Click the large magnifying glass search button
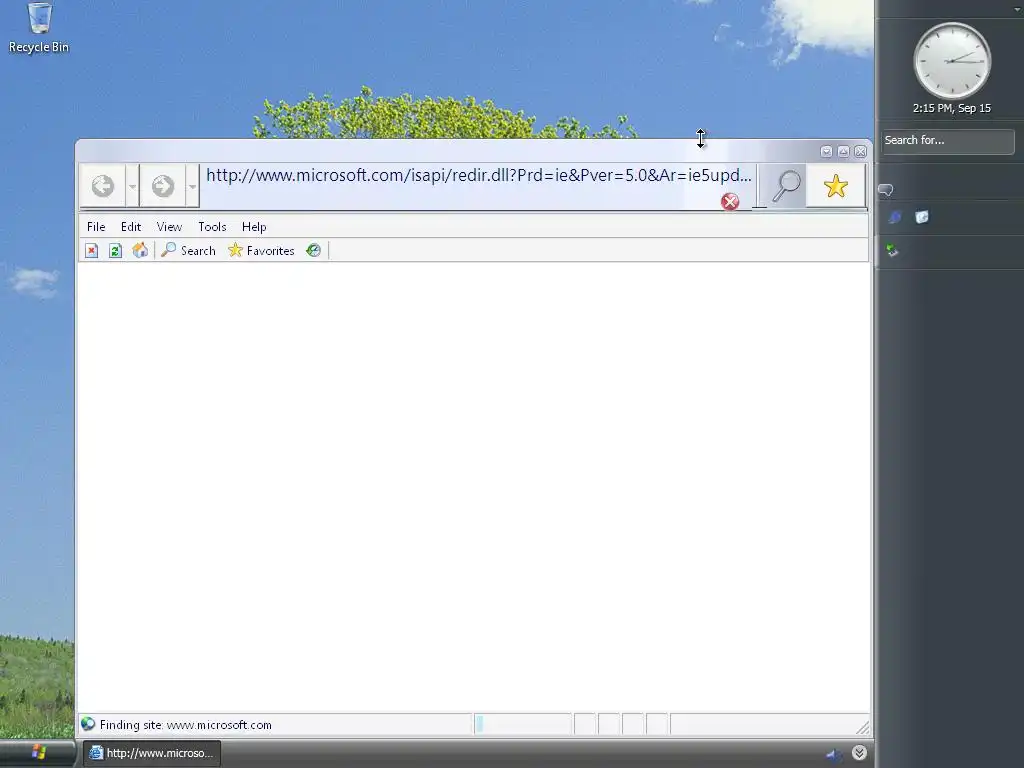 tap(786, 186)
